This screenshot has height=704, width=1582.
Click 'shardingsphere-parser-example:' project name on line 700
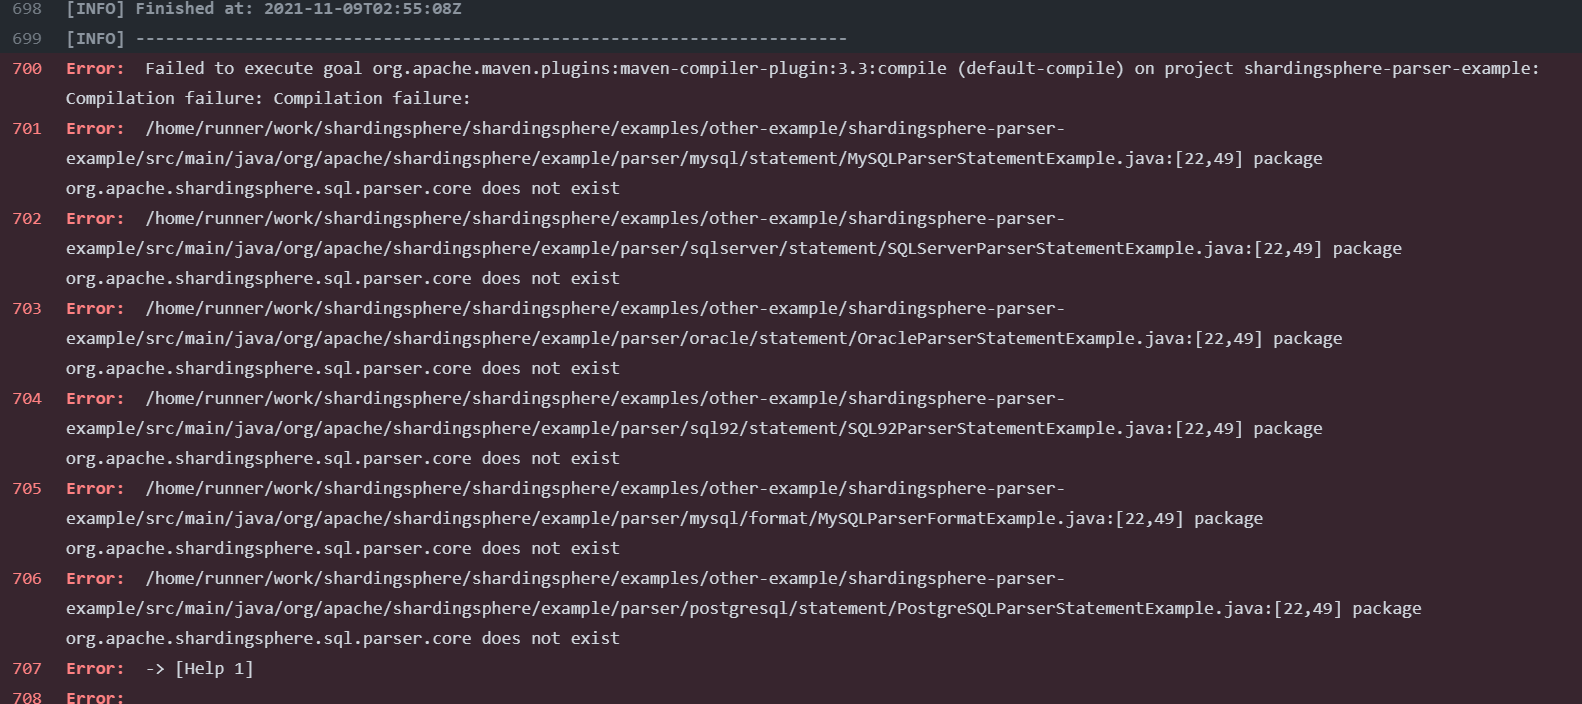(1392, 69)
